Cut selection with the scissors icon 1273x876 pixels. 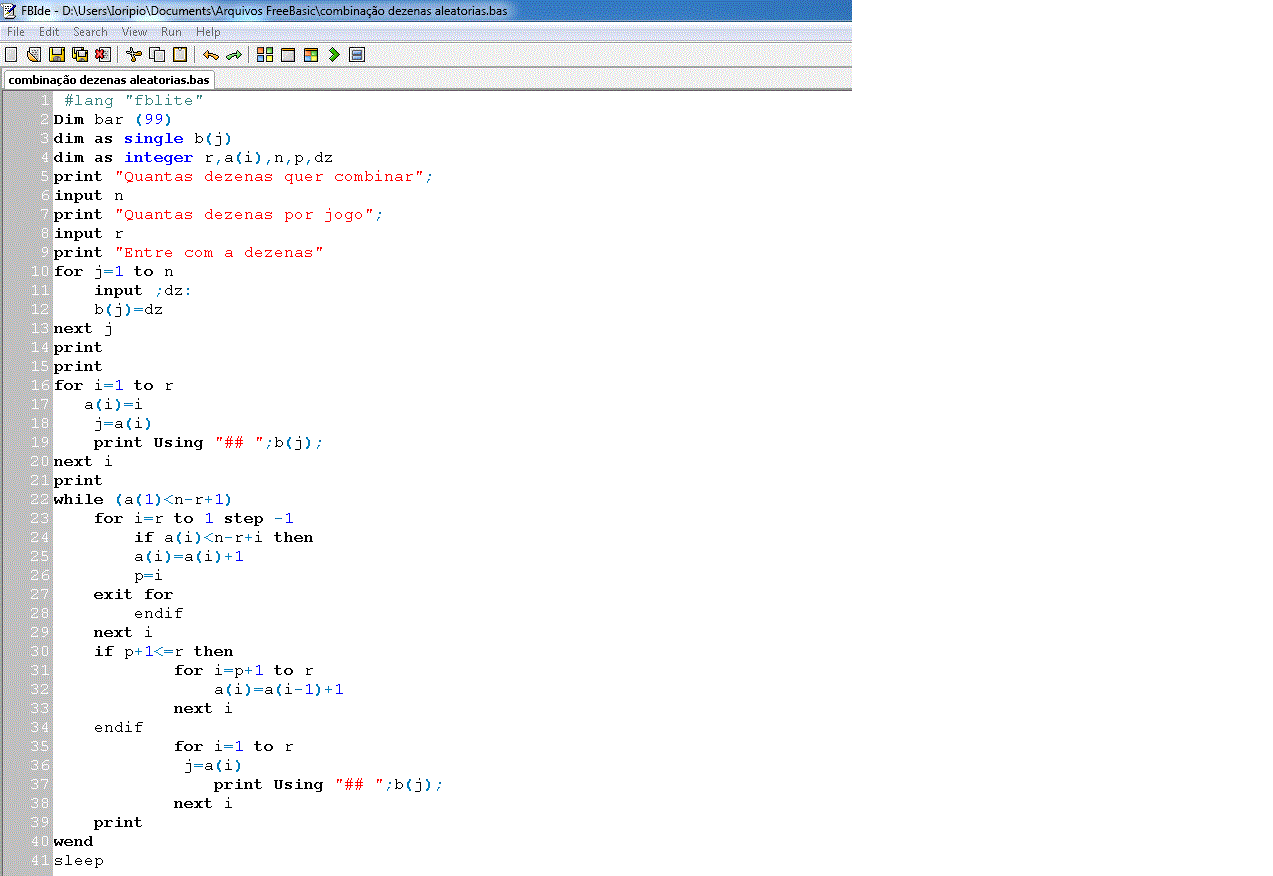click(x=134, y=55)
